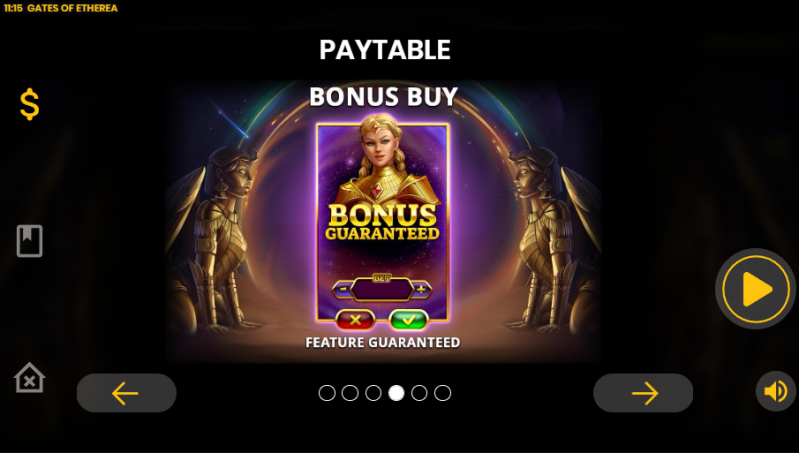Click the bet amount display field

[x=382, y=289]
